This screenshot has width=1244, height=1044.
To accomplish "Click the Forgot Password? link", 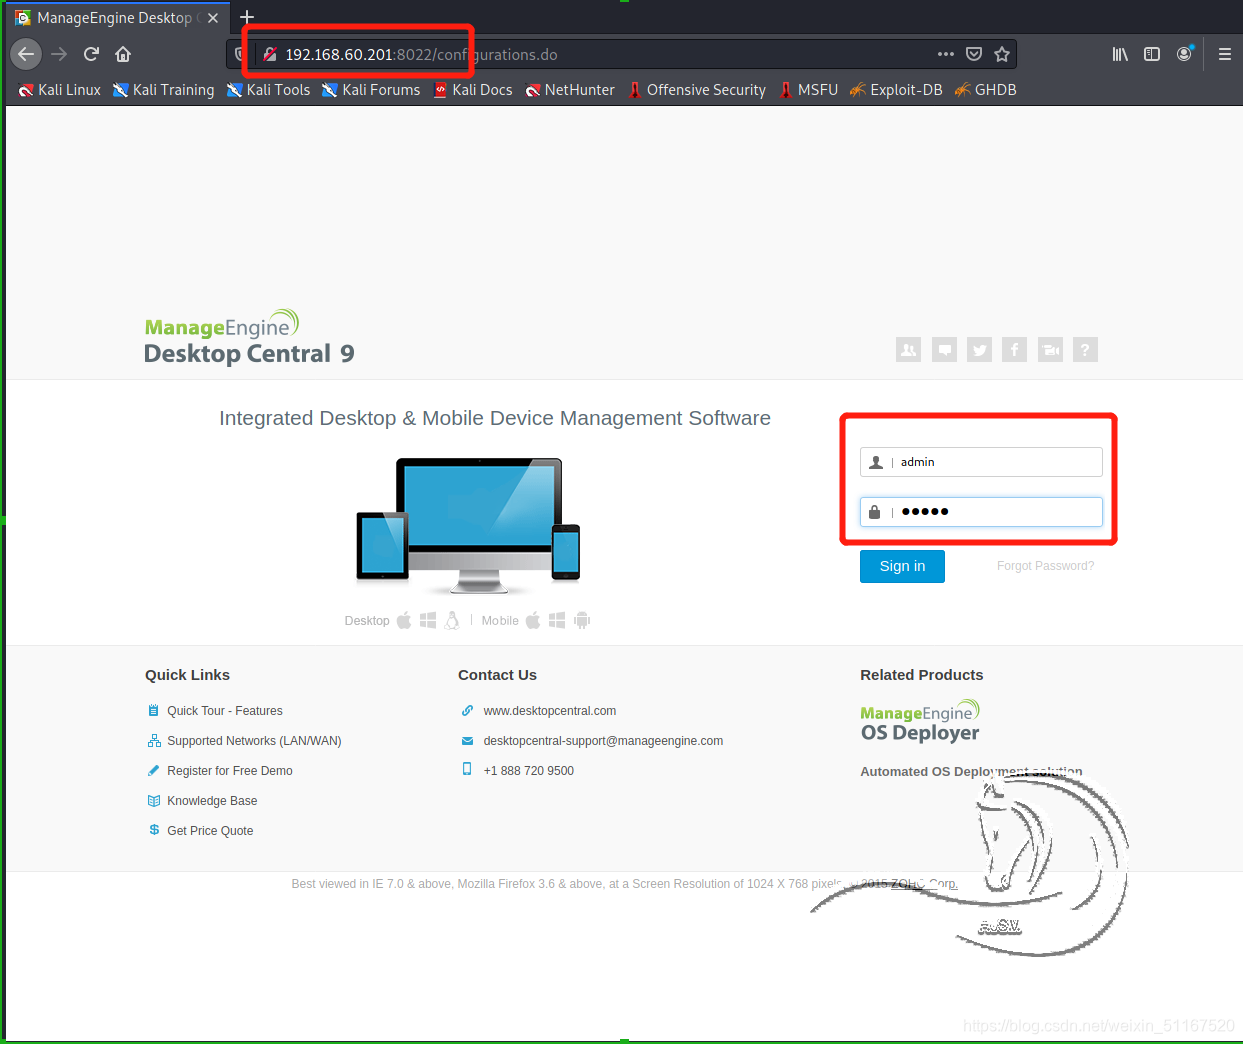I will point(1045,566).
